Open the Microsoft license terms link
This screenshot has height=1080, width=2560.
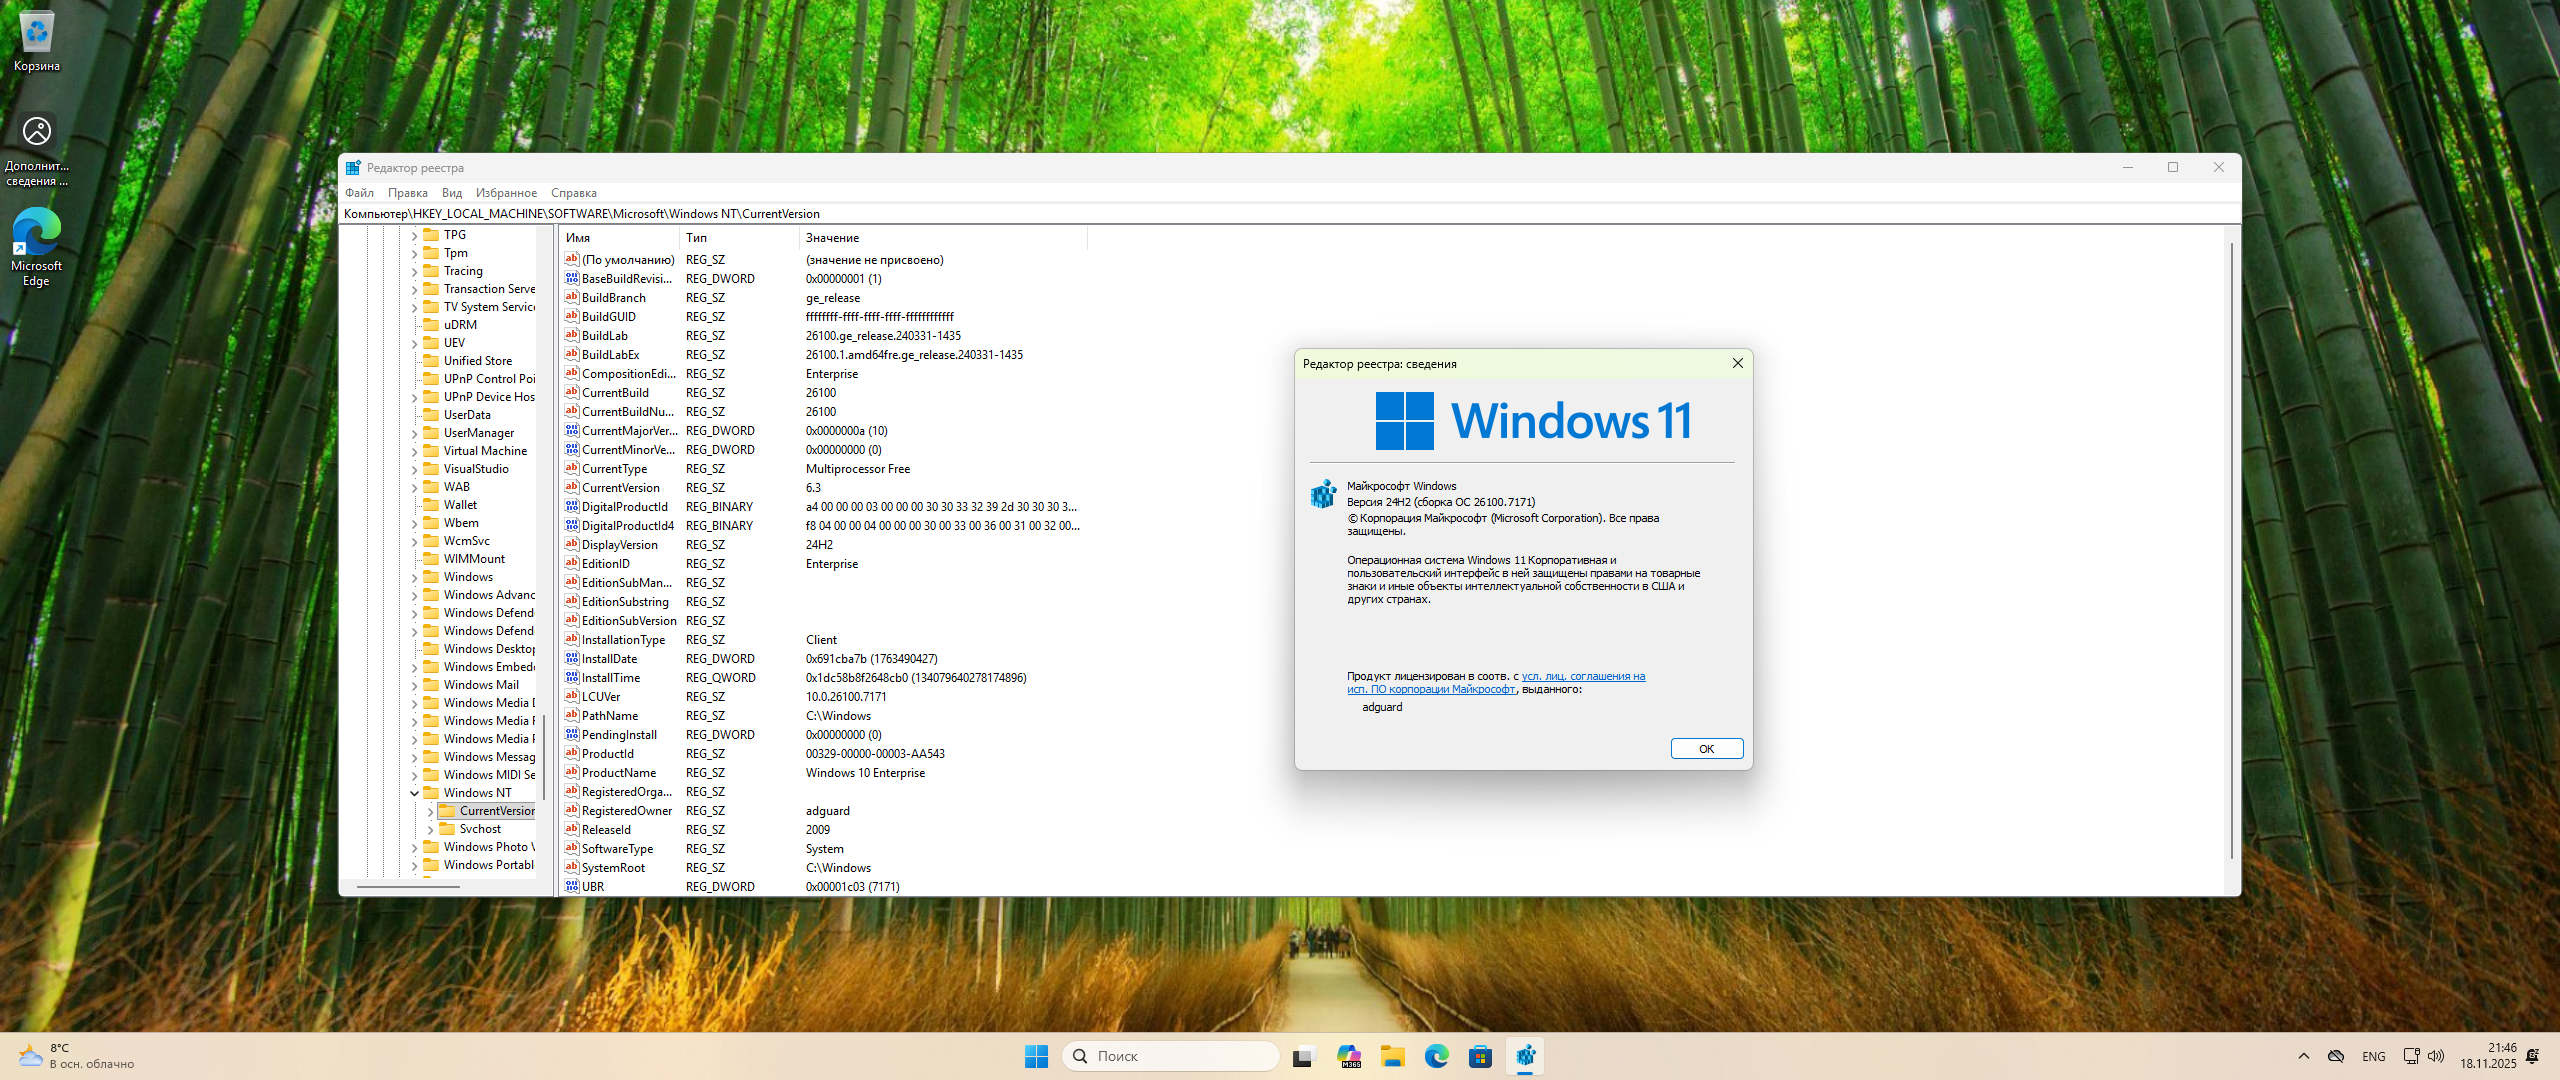click(x=1583, y=677)
